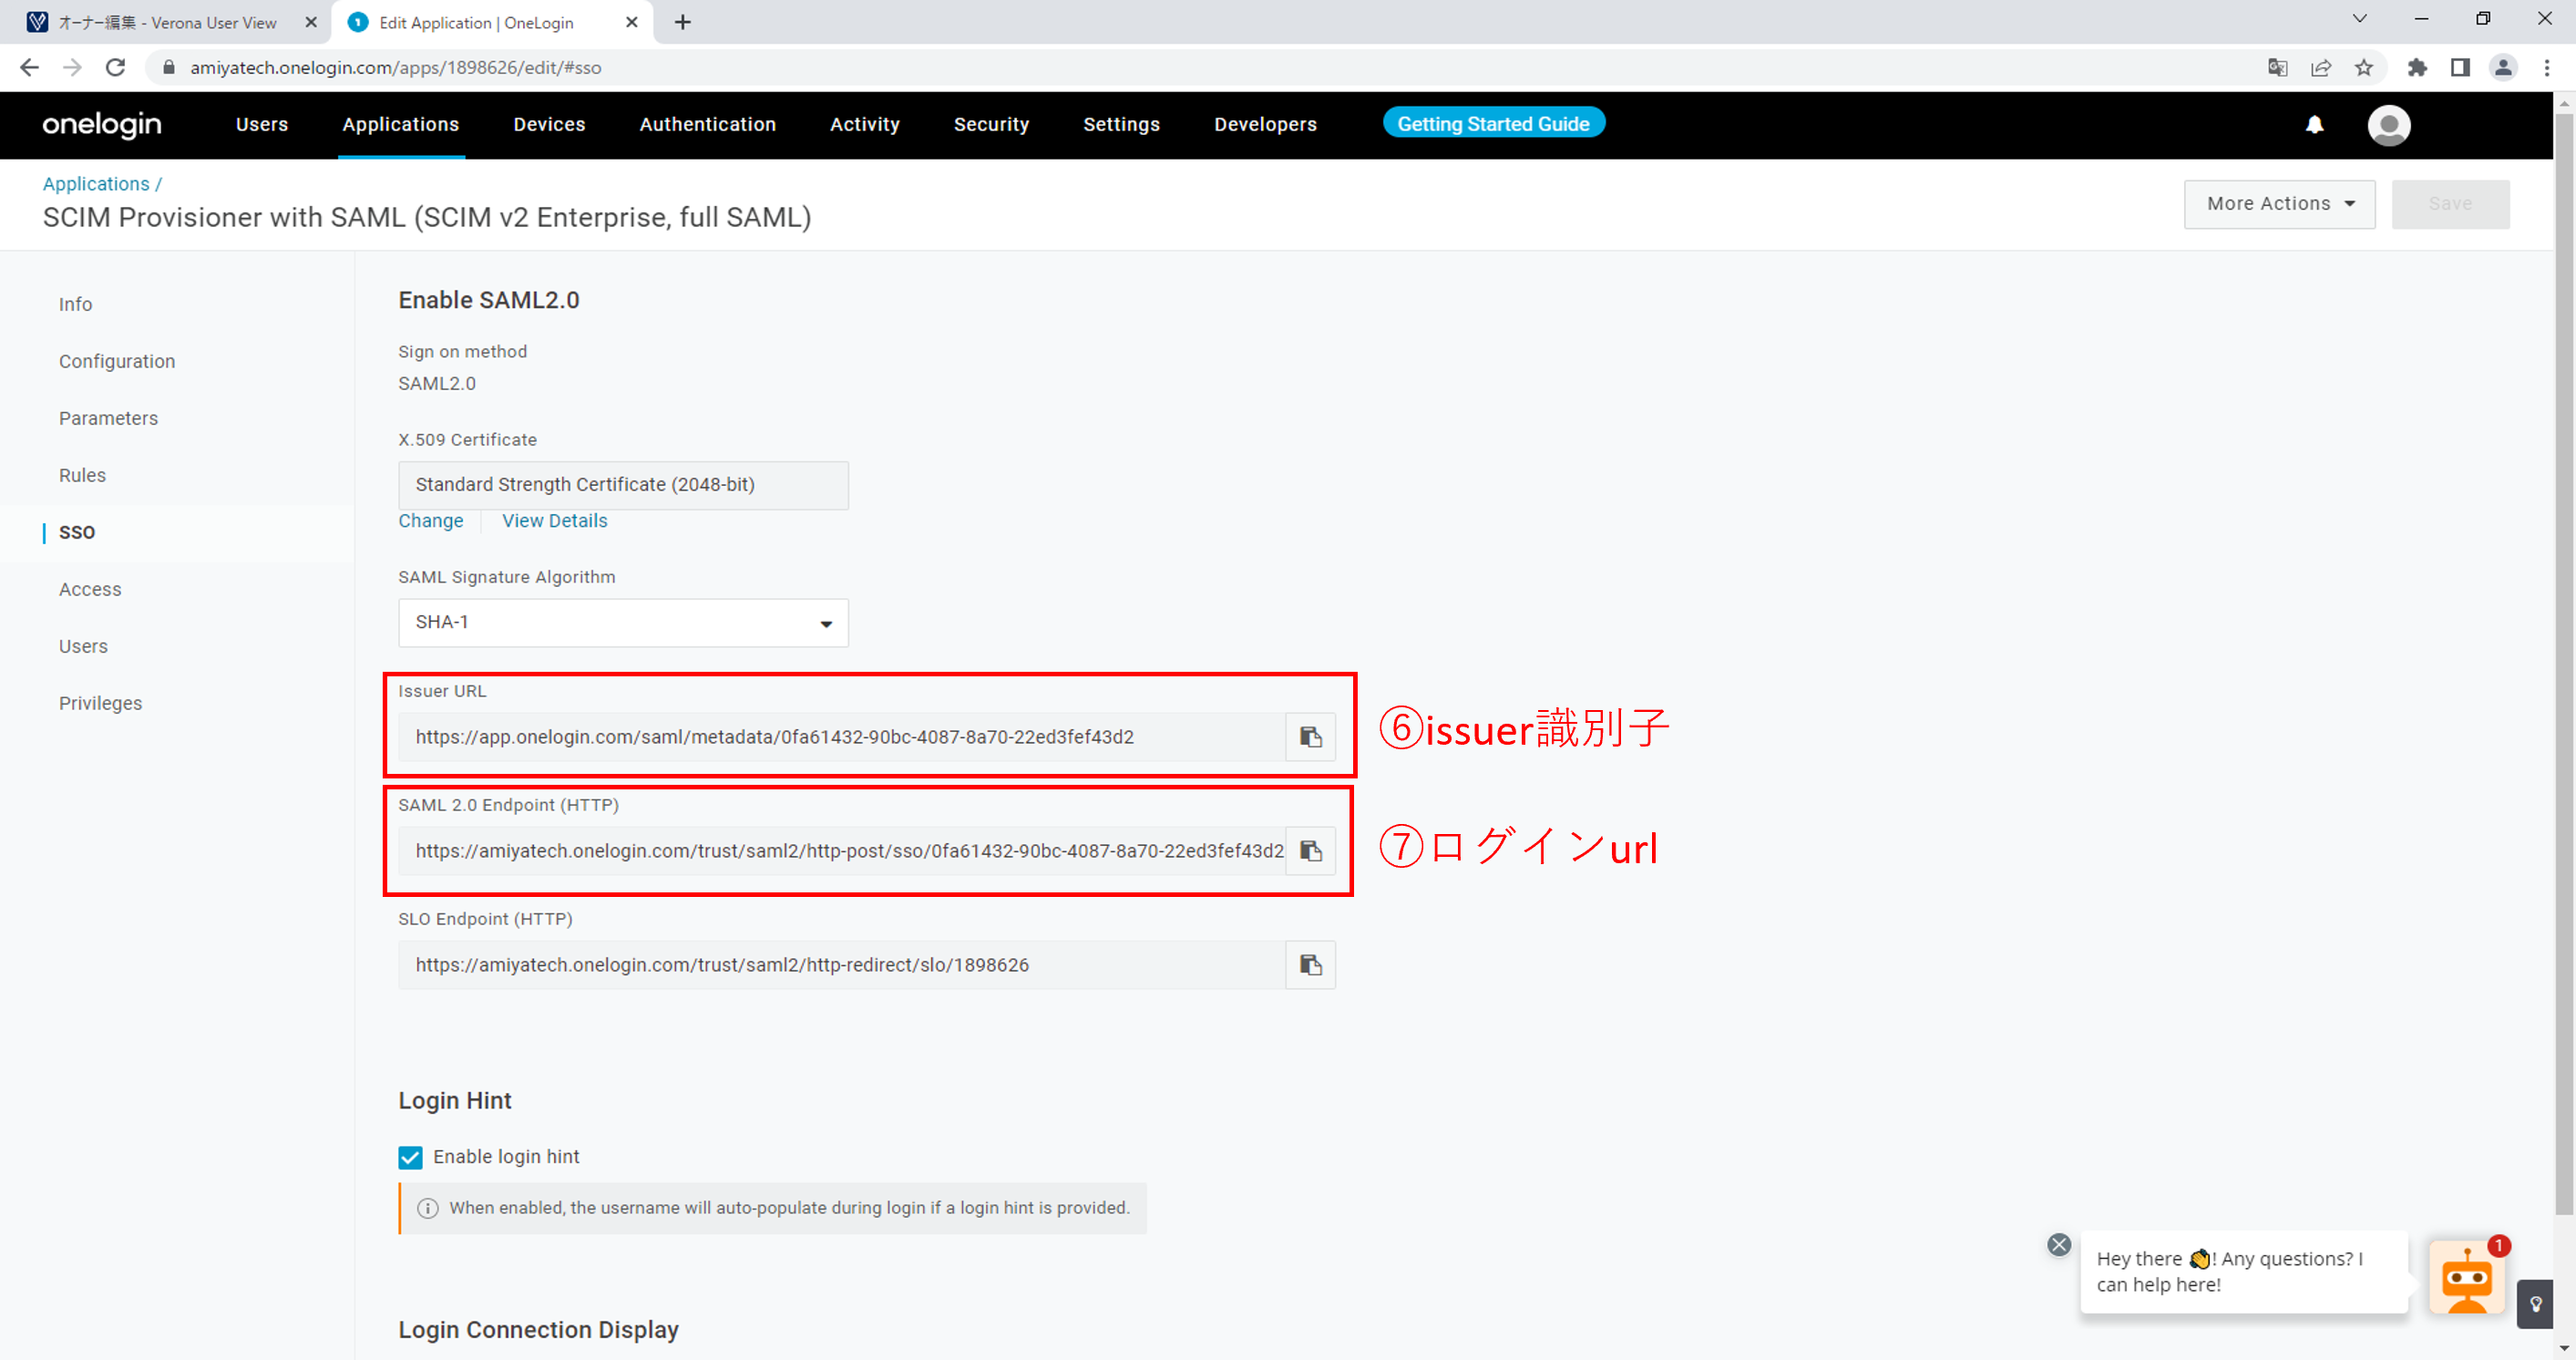Image resolution: width=2576 pixels, height=1360 pixels.
Task: Click the Save button
Action: point(2450,204)
